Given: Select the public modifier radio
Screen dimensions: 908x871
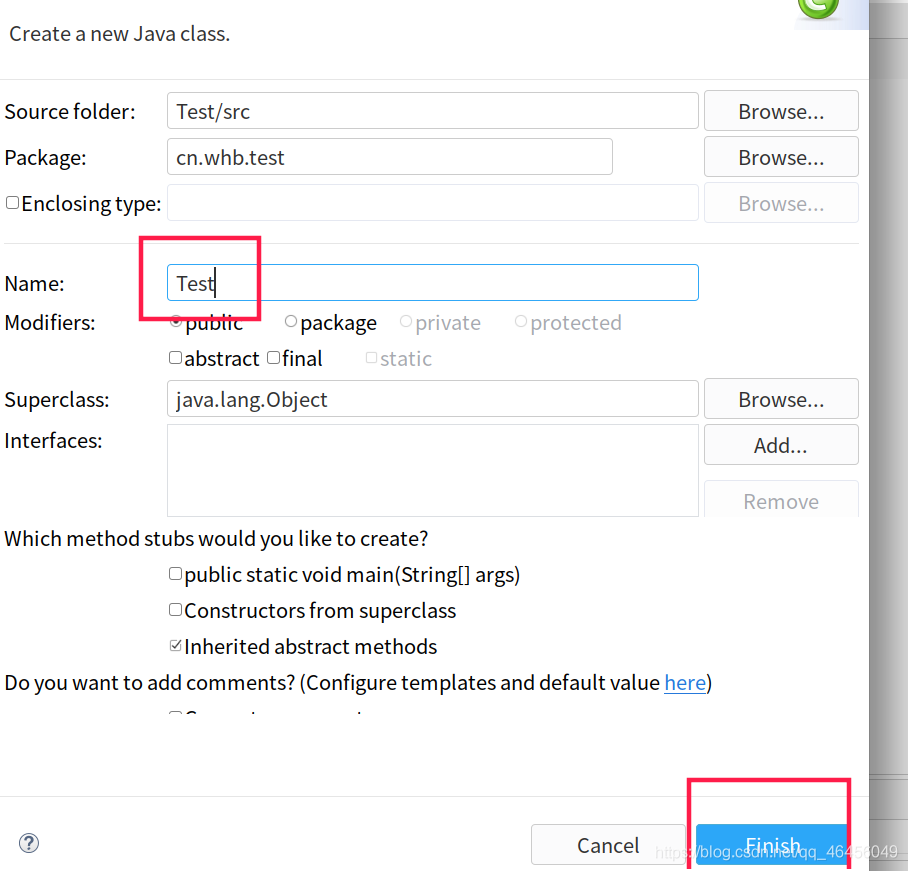Looking at the screenshot, I should (x=175, y=321).
